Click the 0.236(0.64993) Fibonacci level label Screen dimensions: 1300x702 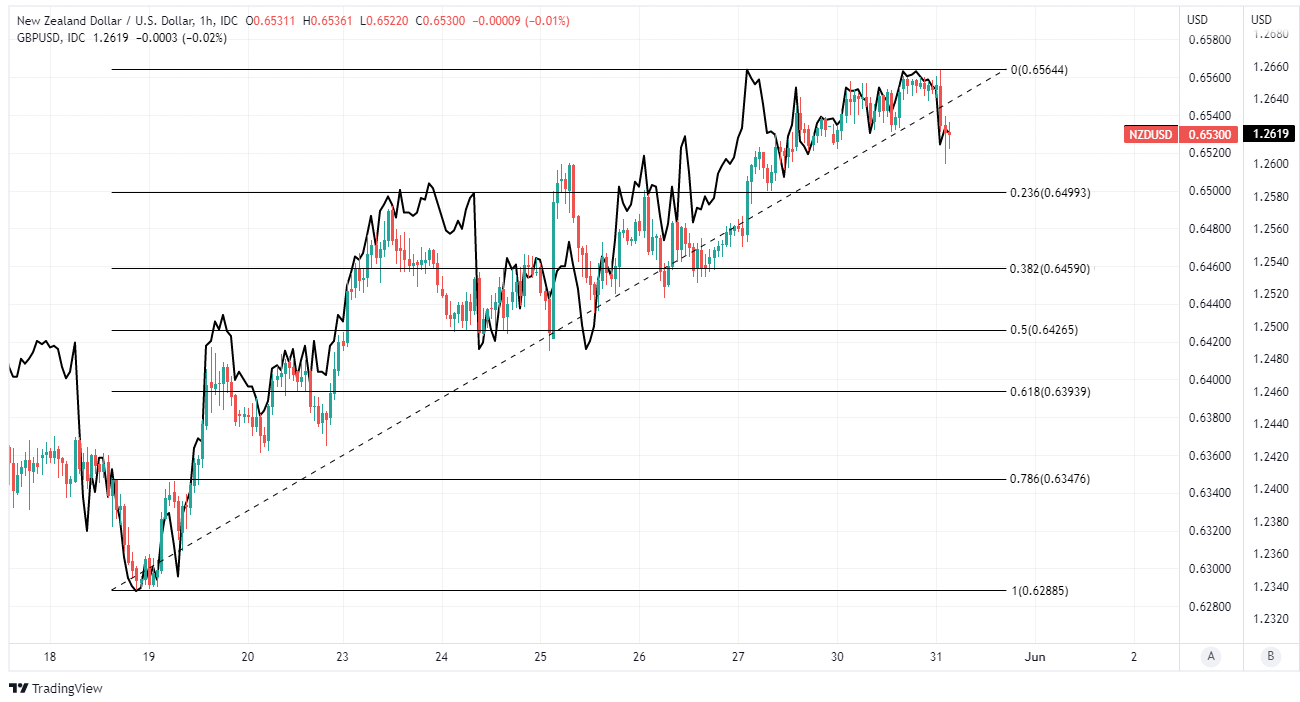tap(1048, 192)
